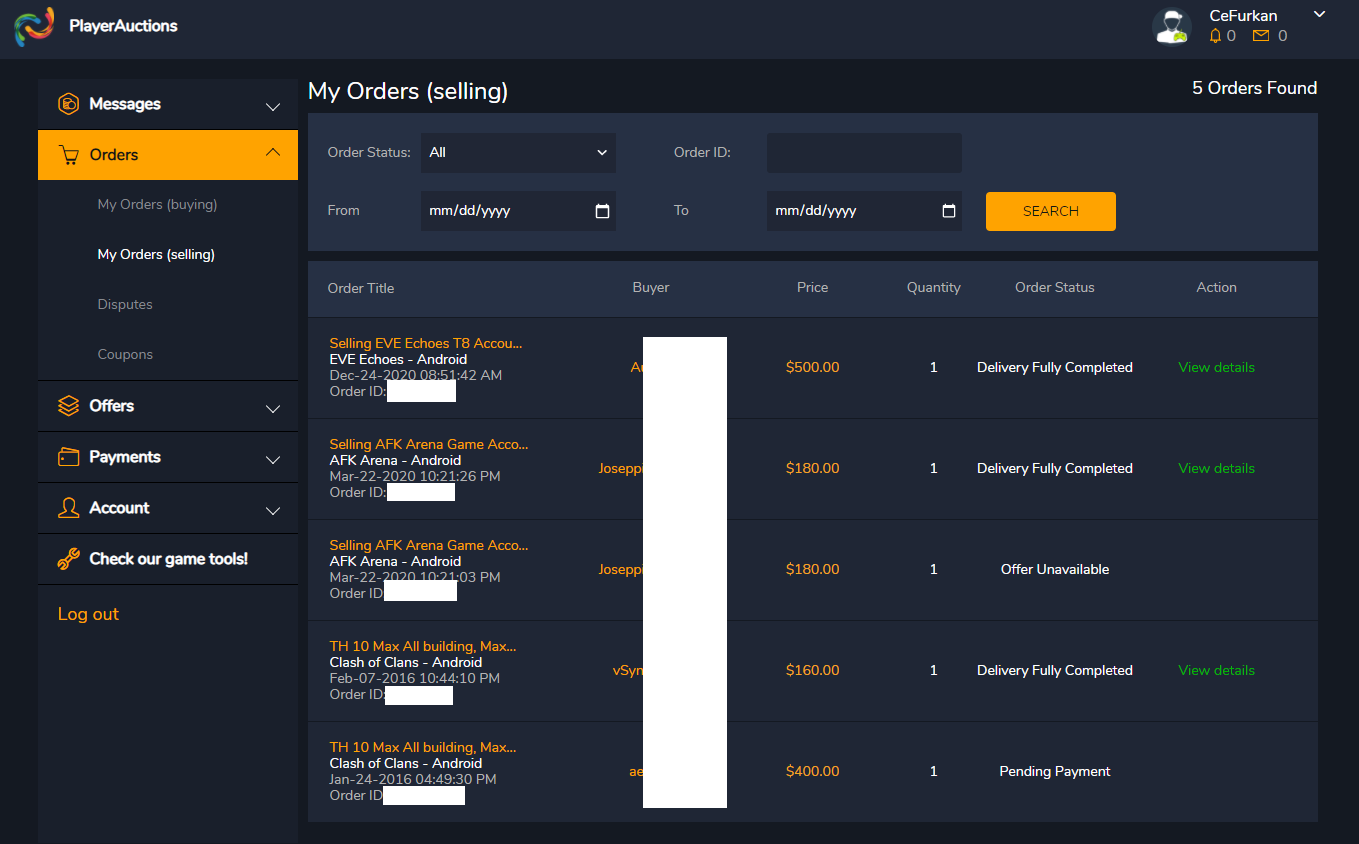The width and height of the screenshot is (1359, 844).
Task: Click the PlayerAuctions brand name text
Action: pyautogui.click(x=123, y=26)
